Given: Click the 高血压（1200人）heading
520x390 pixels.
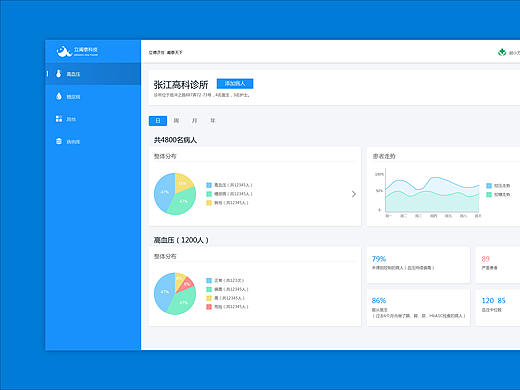Looking at the screenshot, I should click(181, 240).
